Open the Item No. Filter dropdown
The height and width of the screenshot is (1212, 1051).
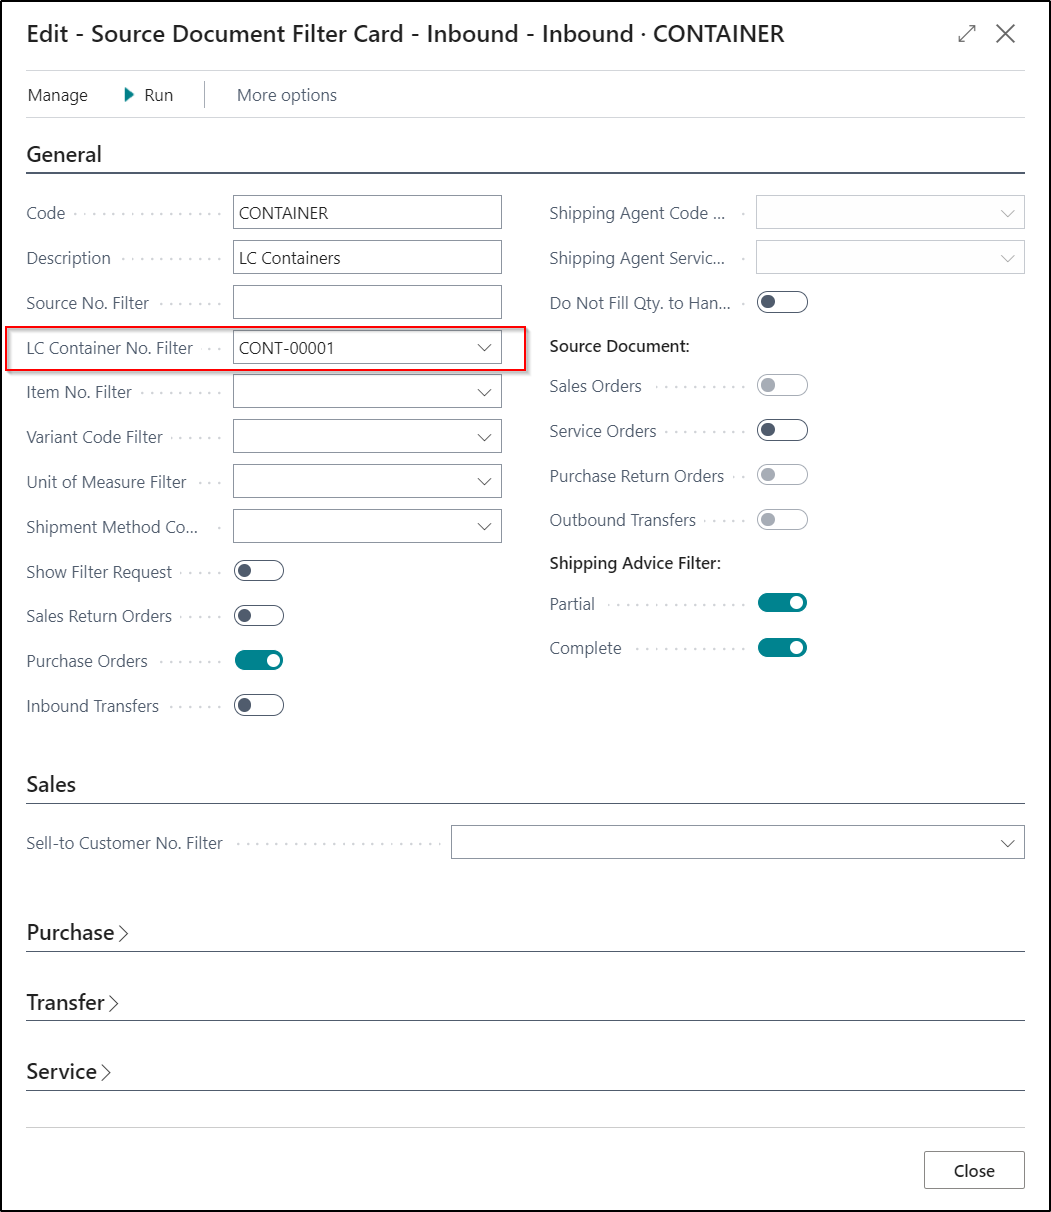[x=484, y=392]
